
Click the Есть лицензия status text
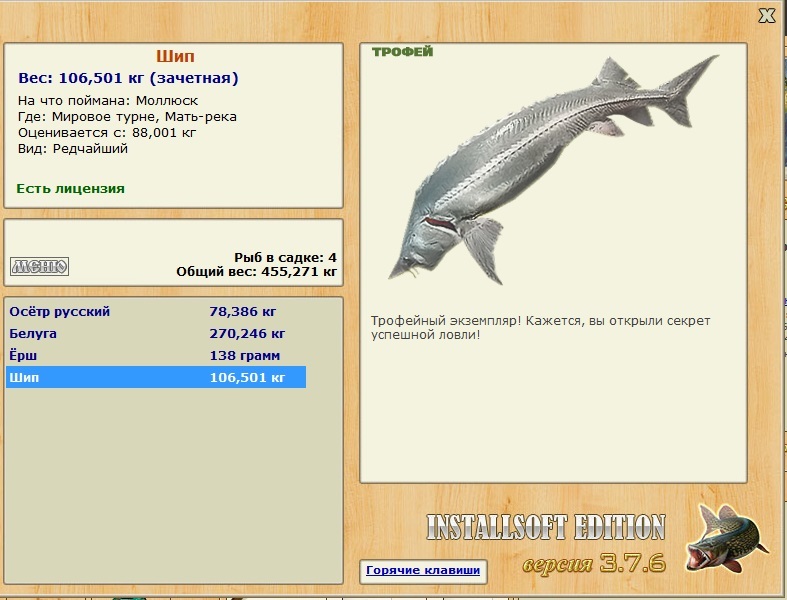(x=70, y=188)
